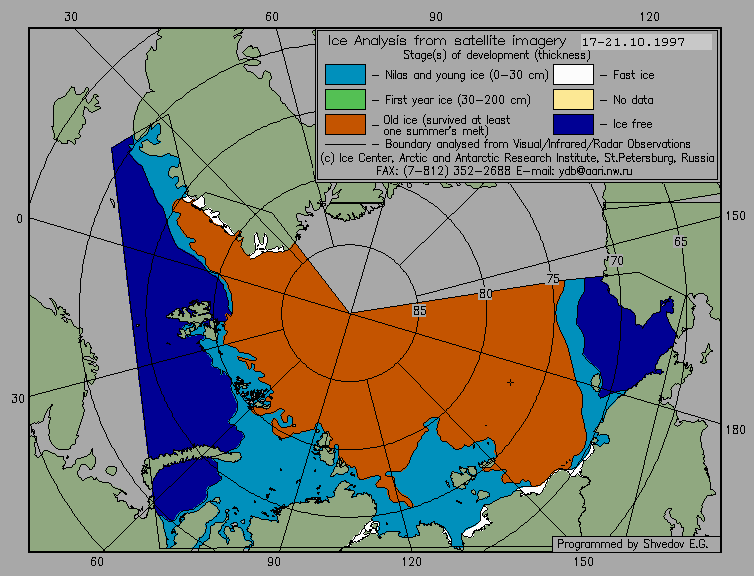Image resolution: width=754 pixels, height=576 pixels.
Task: Click the 80 latitude label
Action: coord(485,294)
